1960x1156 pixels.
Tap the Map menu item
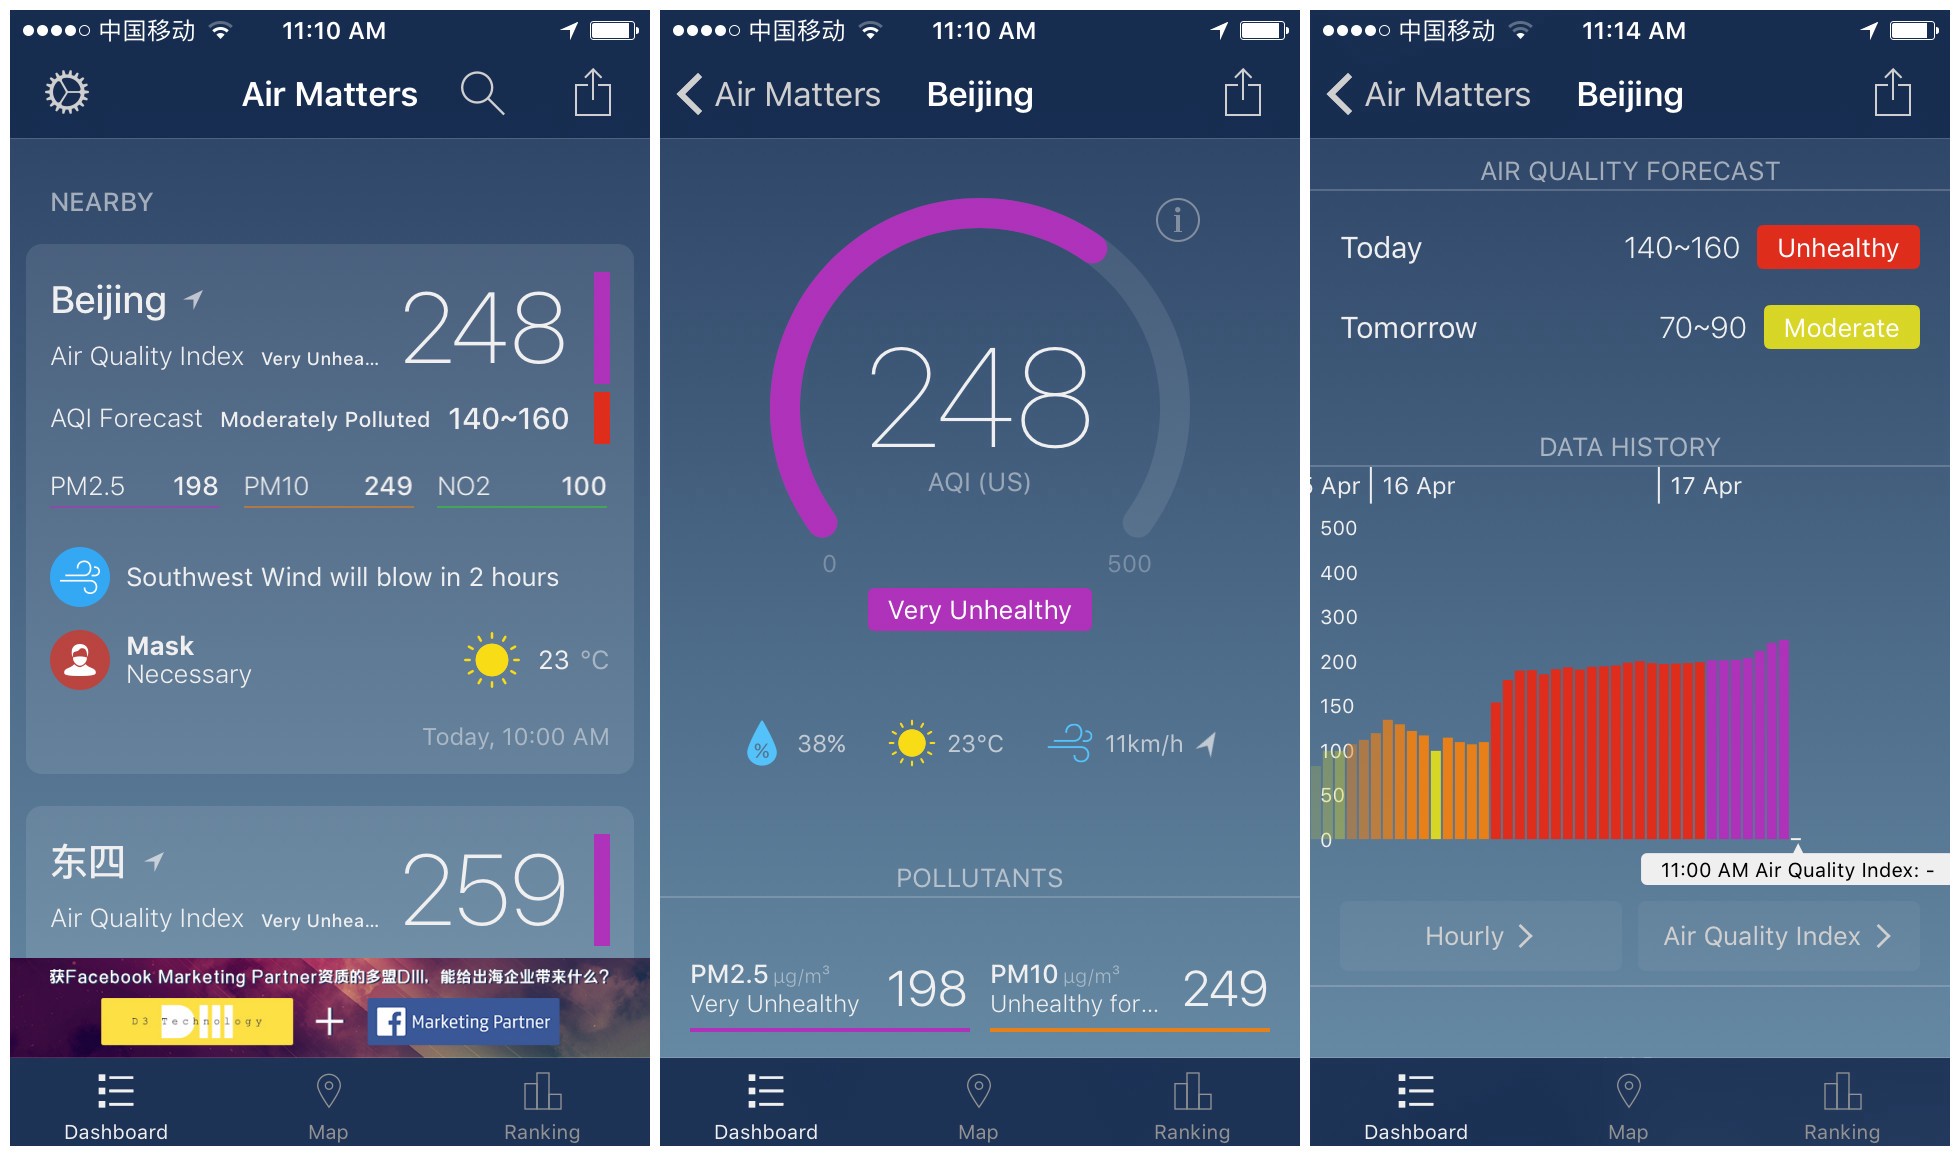pyautogui.click(x=326, y=1111)
